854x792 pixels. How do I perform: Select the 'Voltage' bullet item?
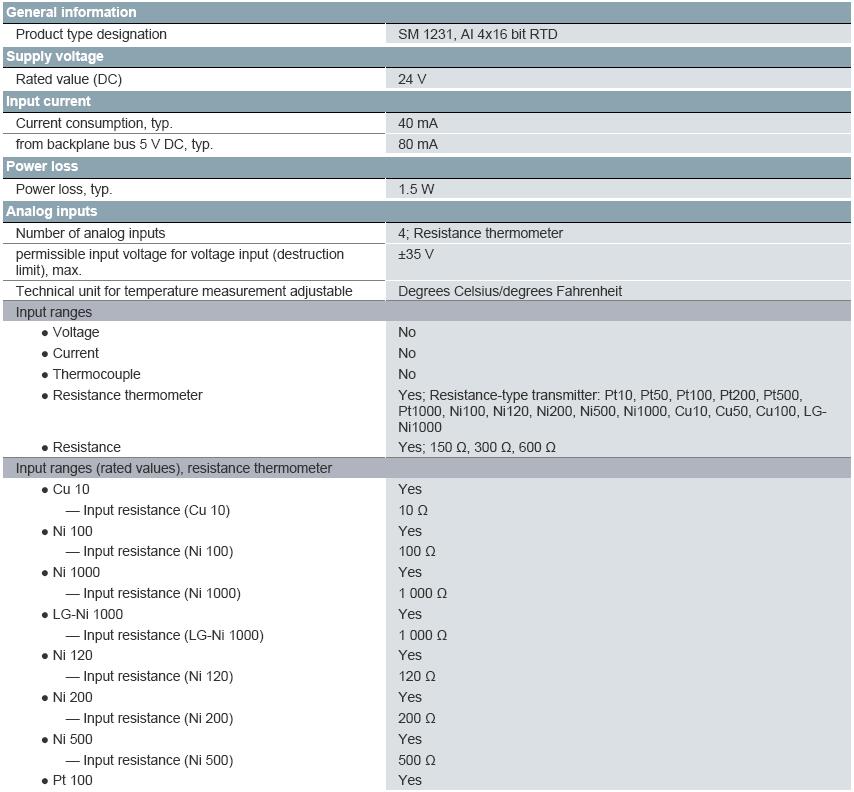pos(71,332)
